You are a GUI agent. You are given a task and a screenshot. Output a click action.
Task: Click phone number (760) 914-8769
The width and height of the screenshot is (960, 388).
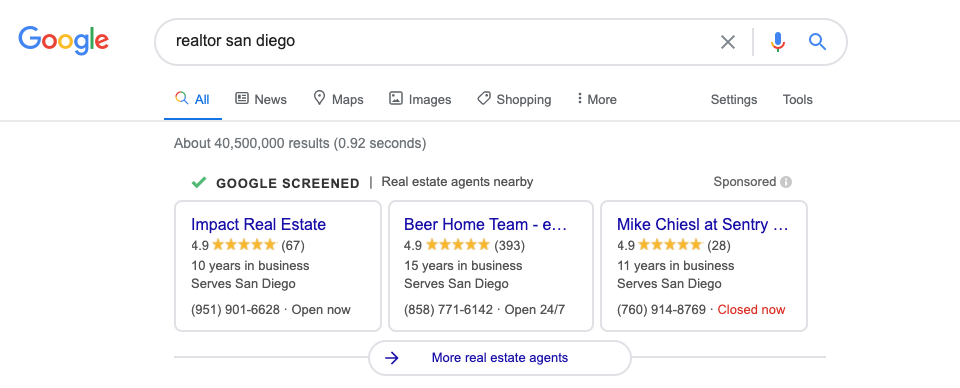(661, 310)
